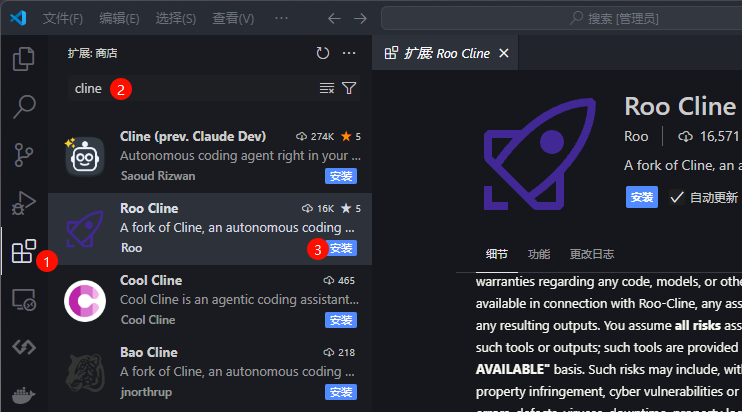Screen dimensions: 742x412
Task: Click the 扩展: 商店 panel title
Action: tap(92, 53)
